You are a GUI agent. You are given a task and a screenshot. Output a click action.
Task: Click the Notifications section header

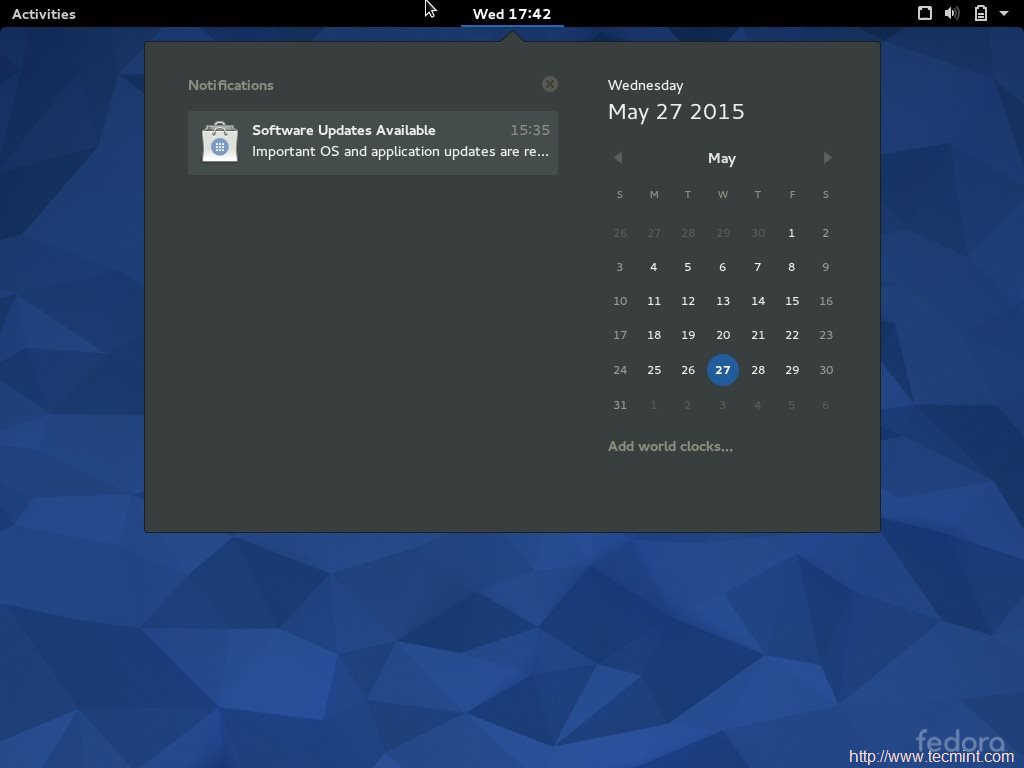pyautogui.click(x=231, y=84)
